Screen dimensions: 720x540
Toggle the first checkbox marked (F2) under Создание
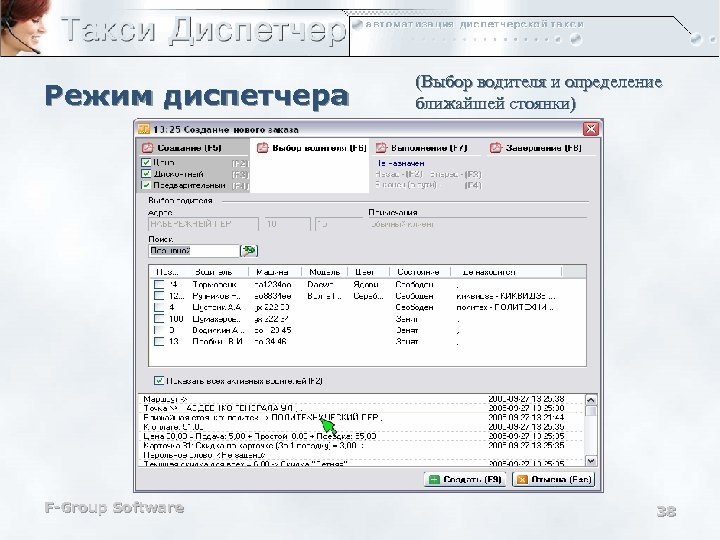click(x=146, y=162)
